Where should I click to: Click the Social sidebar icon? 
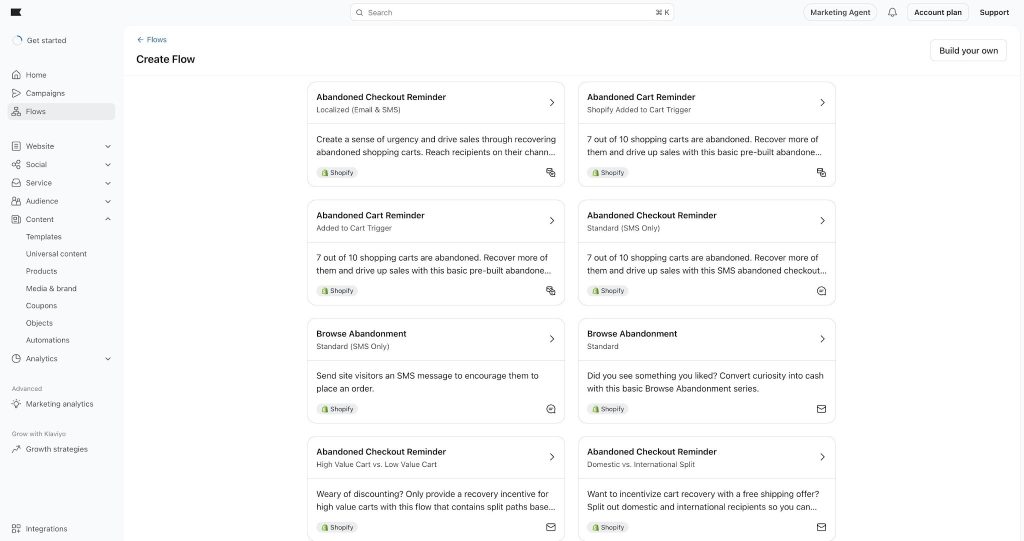coord(16,165)
